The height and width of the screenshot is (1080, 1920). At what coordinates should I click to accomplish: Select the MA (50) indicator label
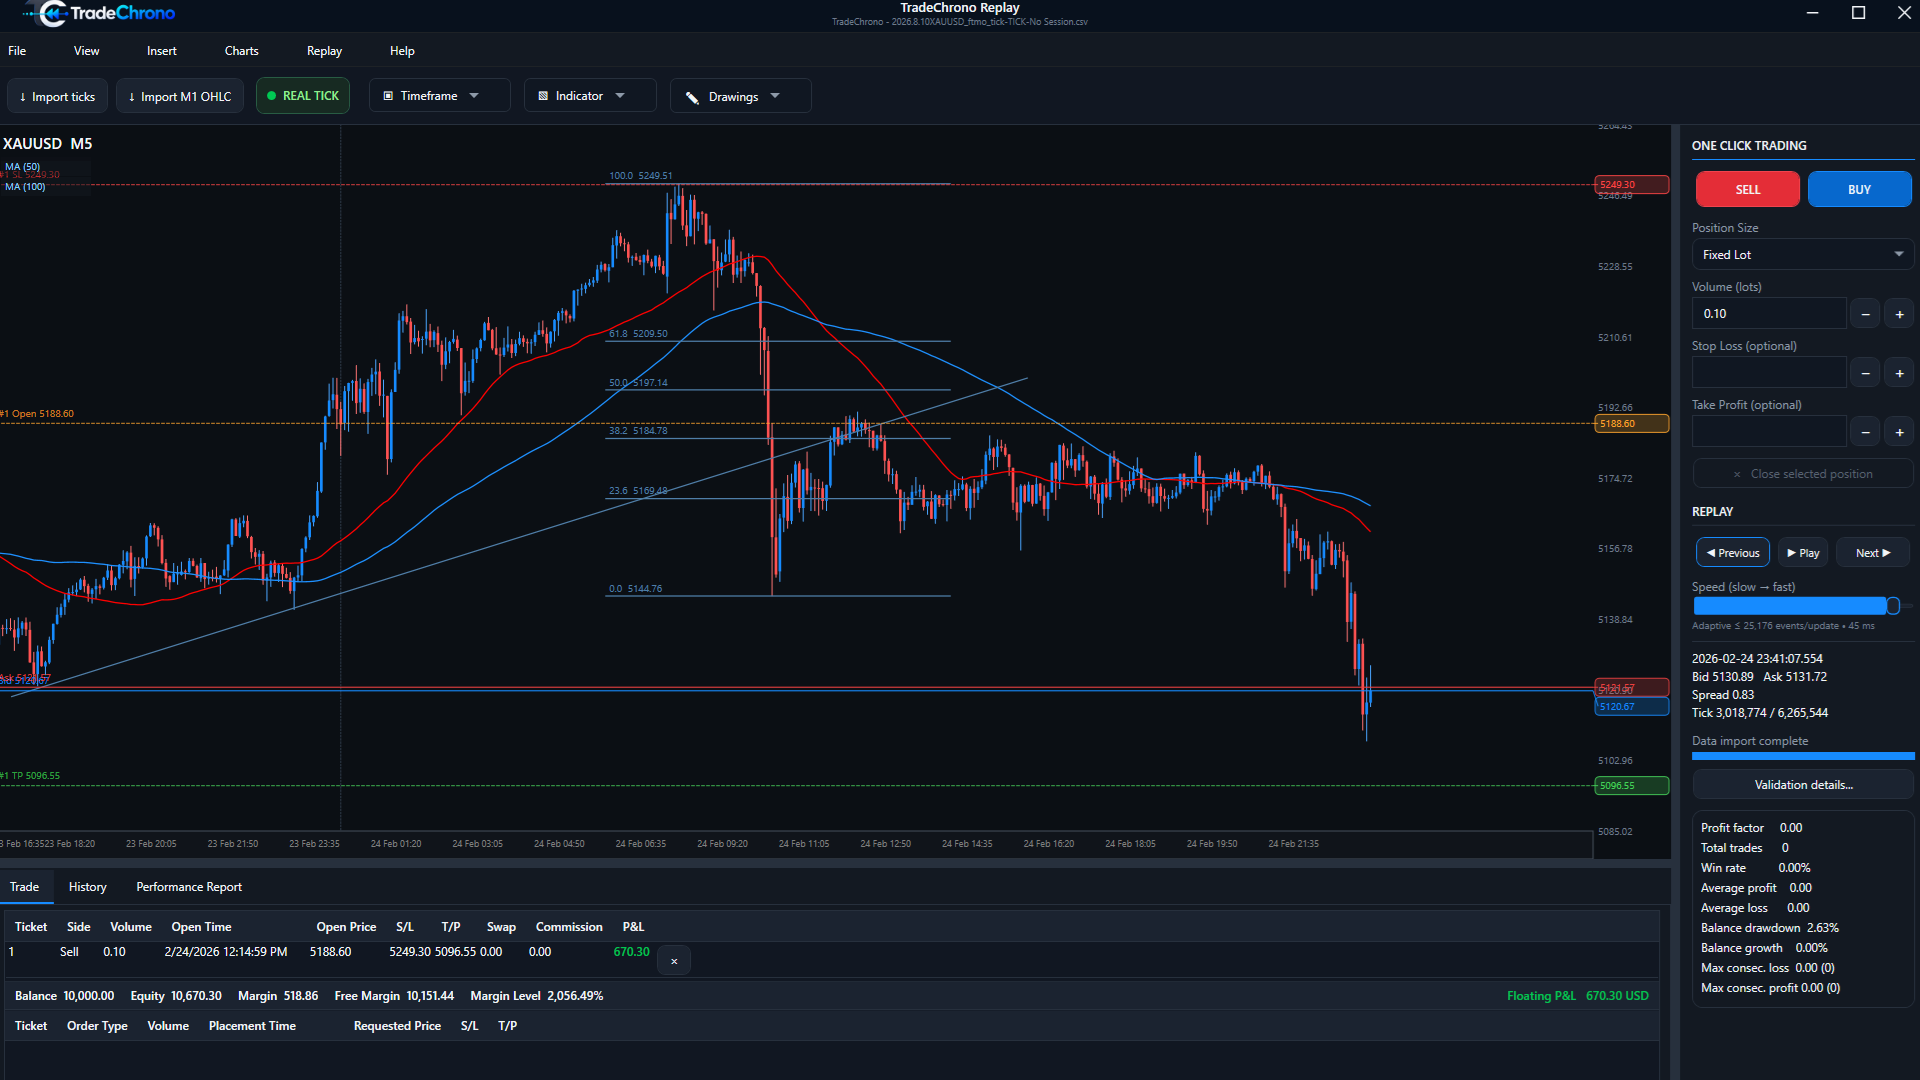pyautogui.click(x=23, y=167)
